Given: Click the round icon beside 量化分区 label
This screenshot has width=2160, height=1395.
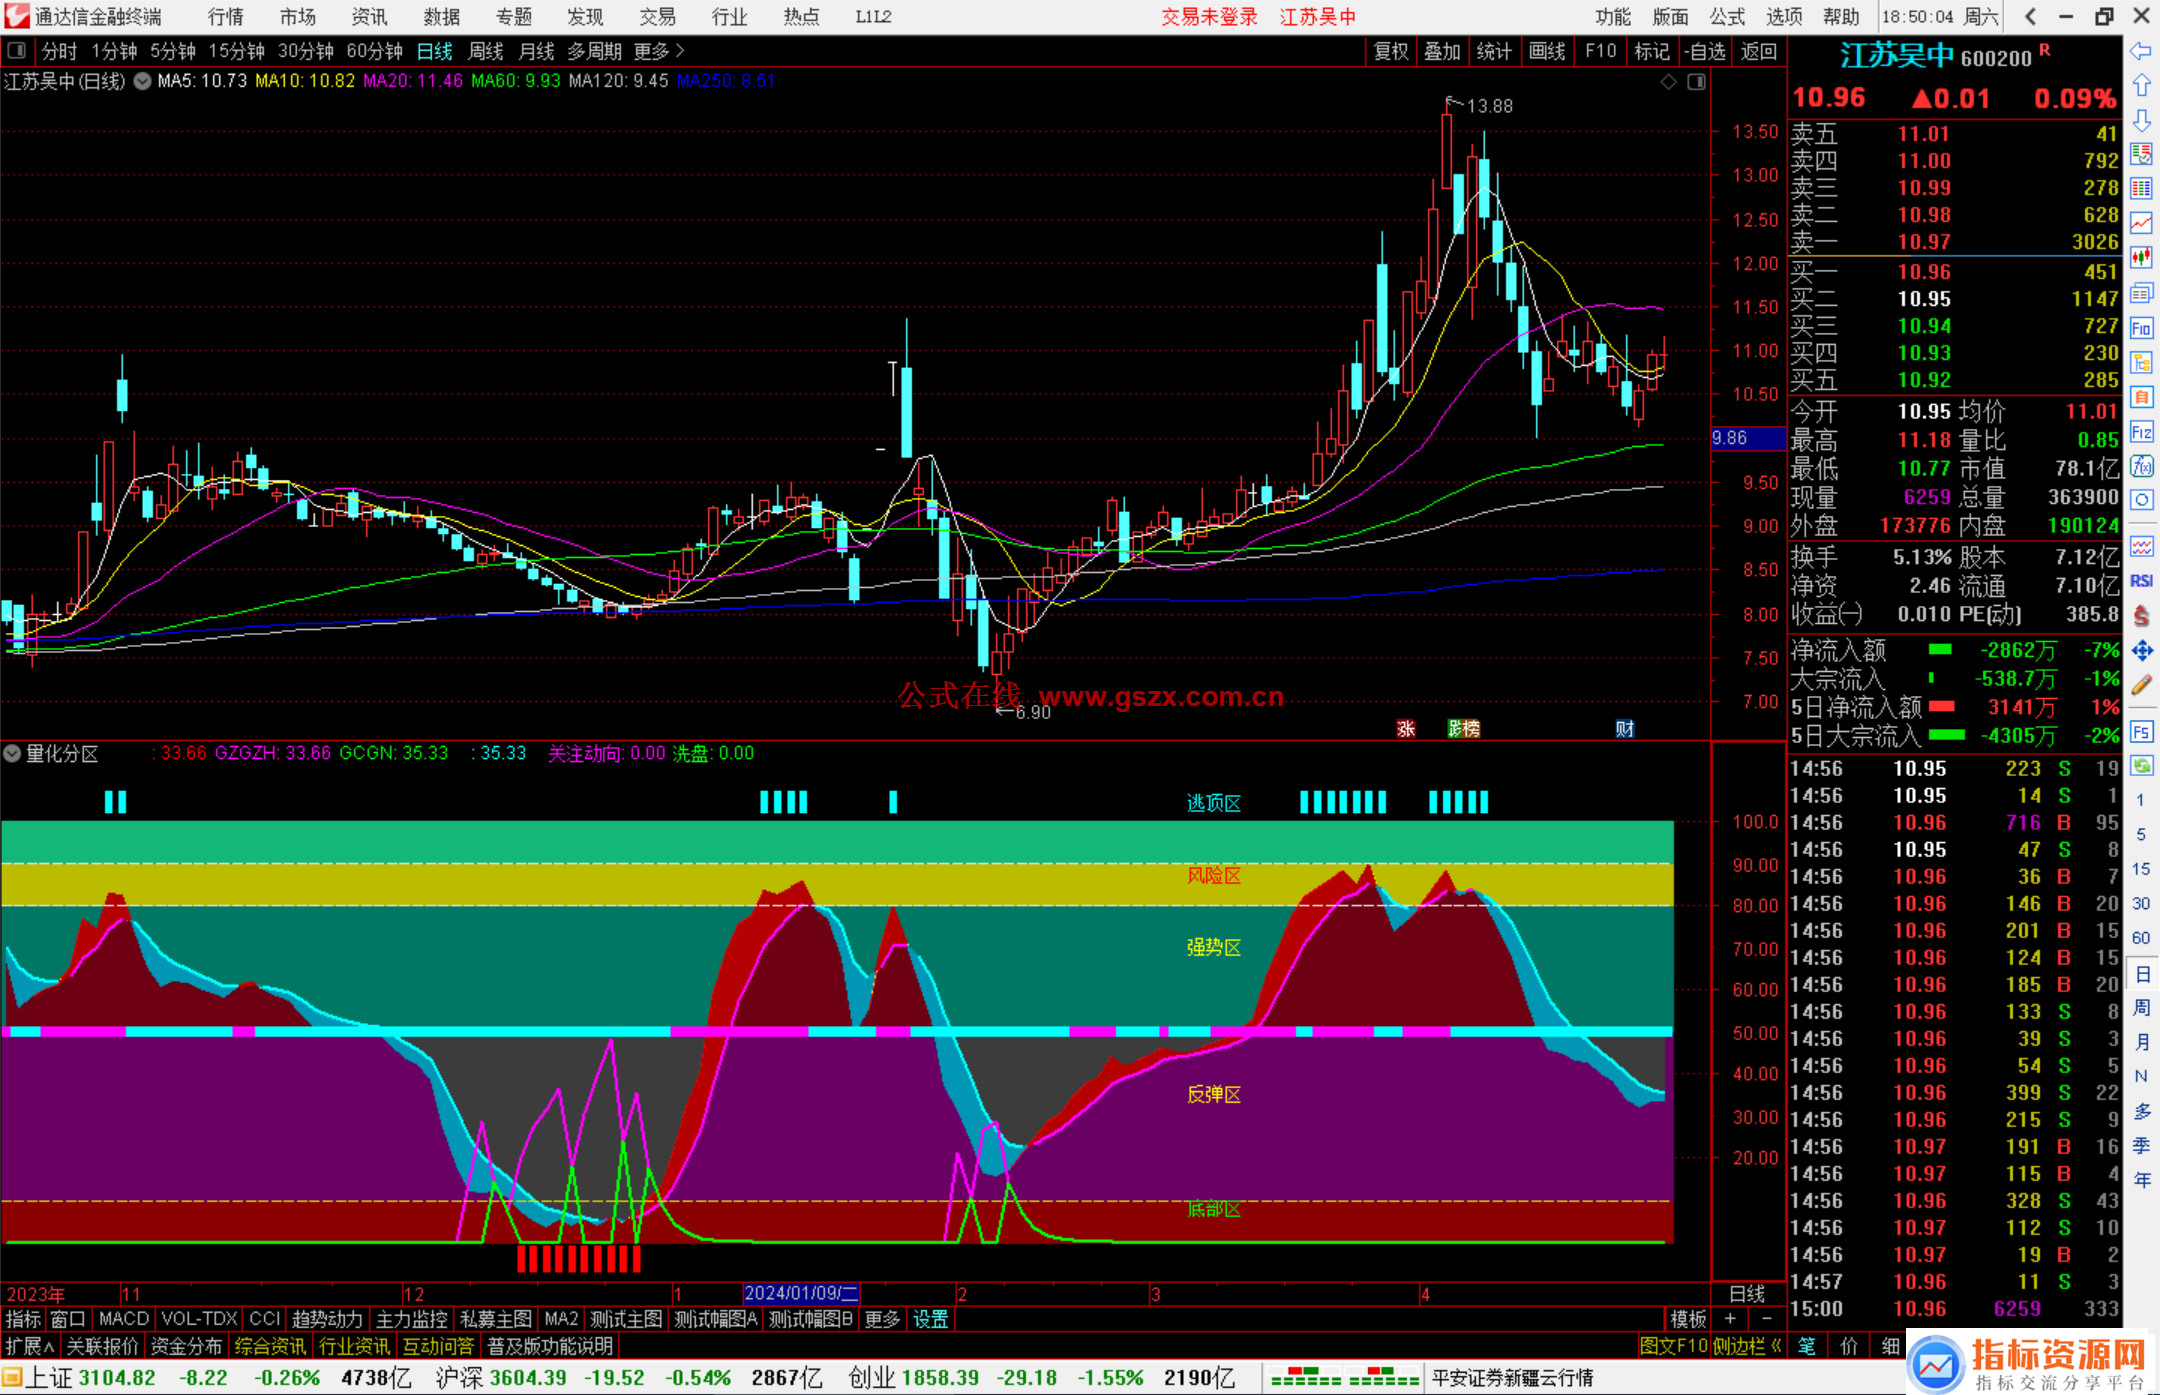Looking at the screenshot, I should [x=12, y=753].
